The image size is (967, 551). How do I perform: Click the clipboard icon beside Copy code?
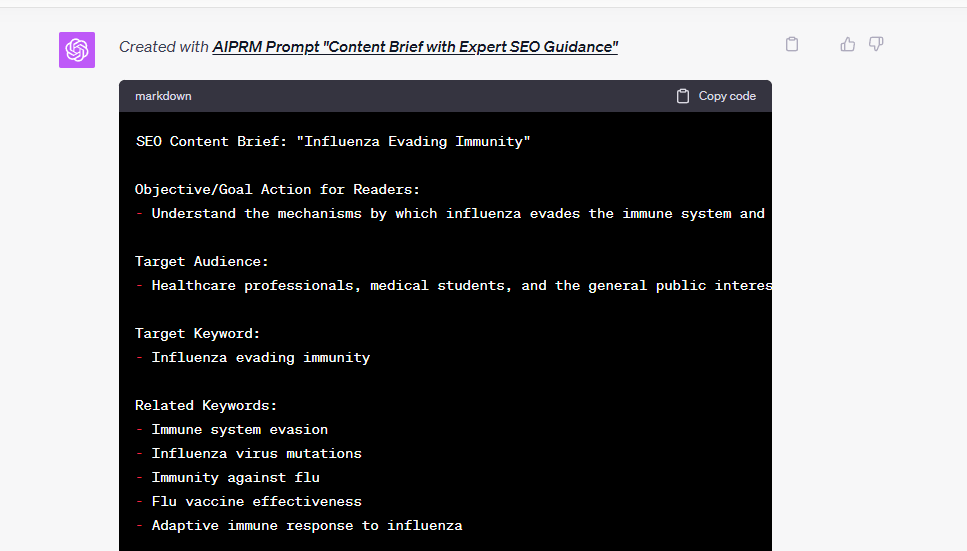click(x=683, y=96)
